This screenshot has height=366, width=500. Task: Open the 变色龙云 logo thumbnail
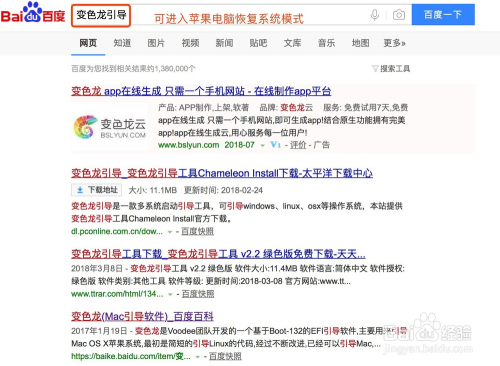point(110,127)
